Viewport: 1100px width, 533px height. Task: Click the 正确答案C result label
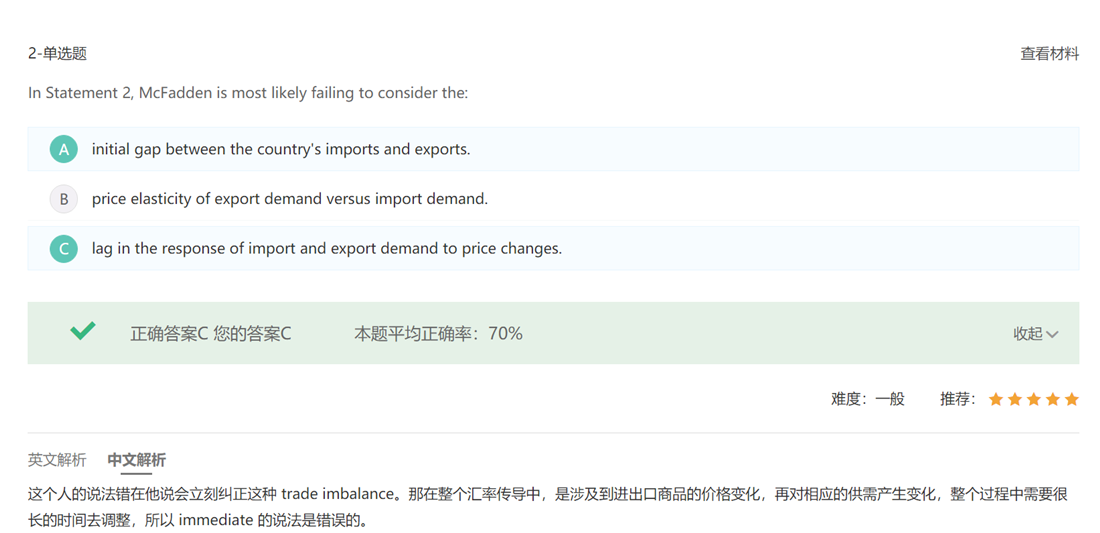[169, 334]
